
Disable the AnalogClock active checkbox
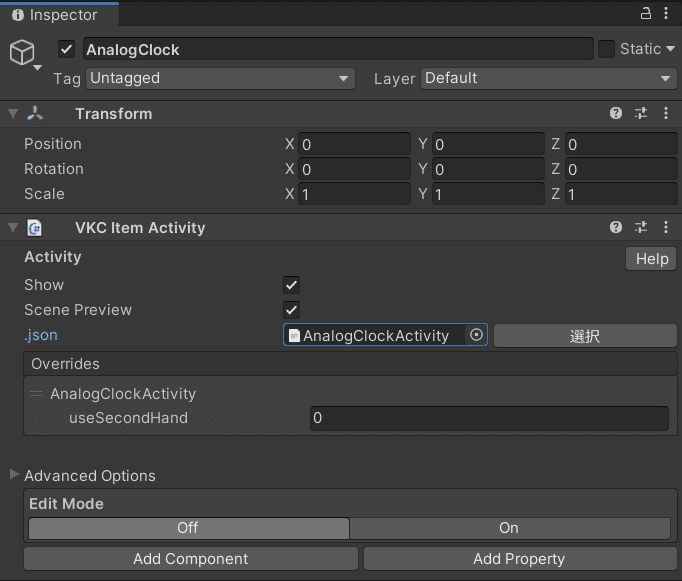(x=67, y=49)
